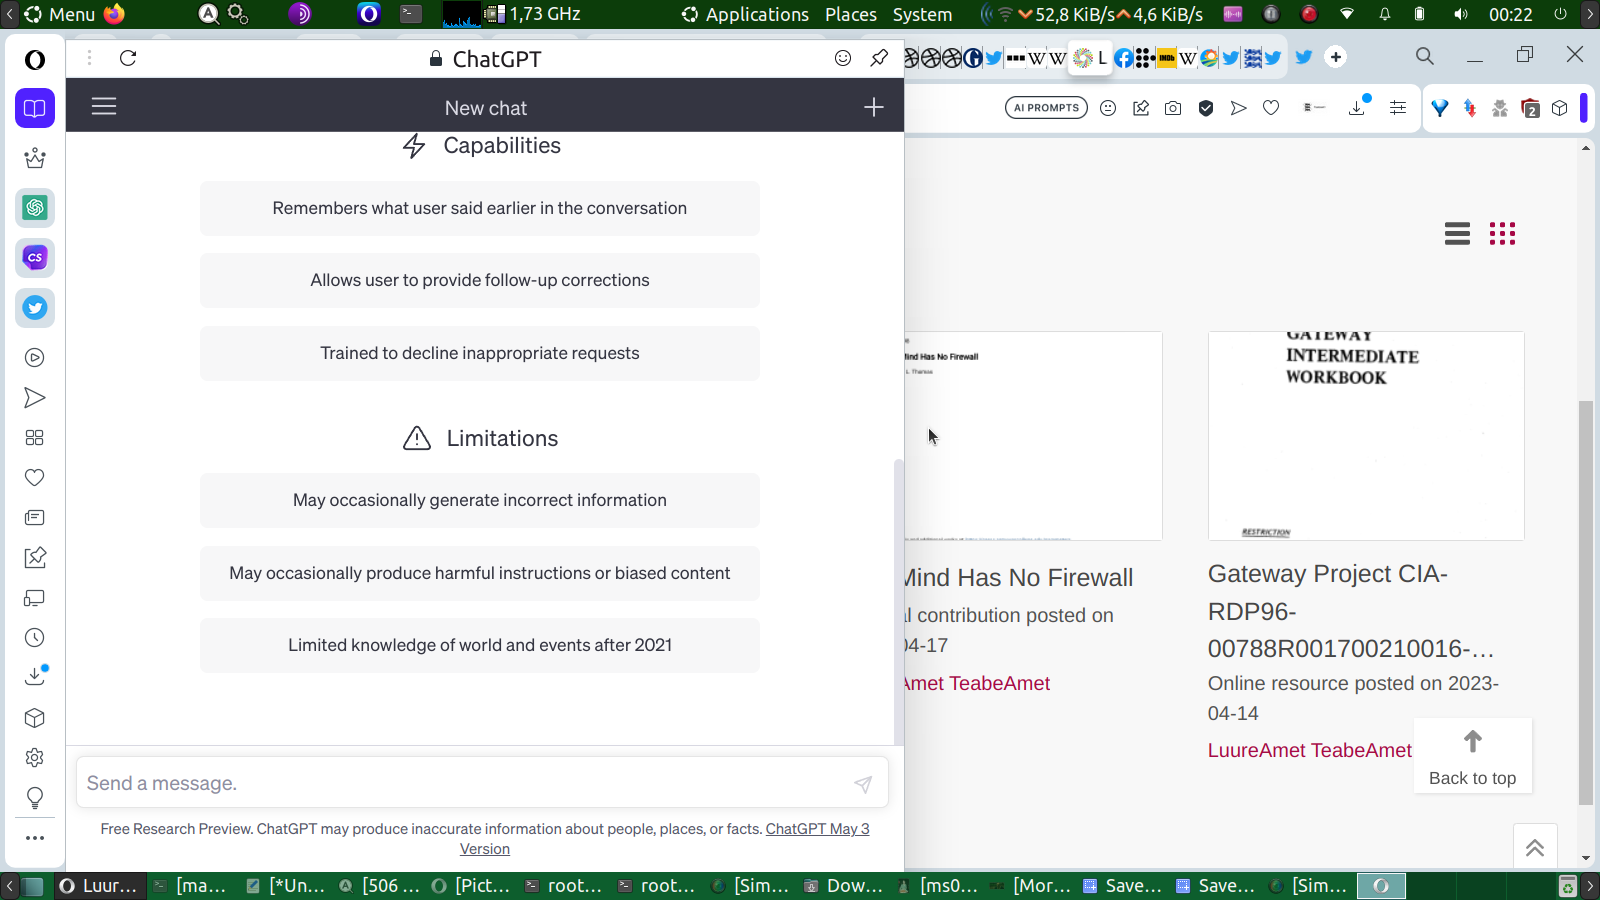Open LuureAmet TeabeAmet link under Gateway Project
The height and width of the screenshot is (900, 1600).
[1310, 750]
